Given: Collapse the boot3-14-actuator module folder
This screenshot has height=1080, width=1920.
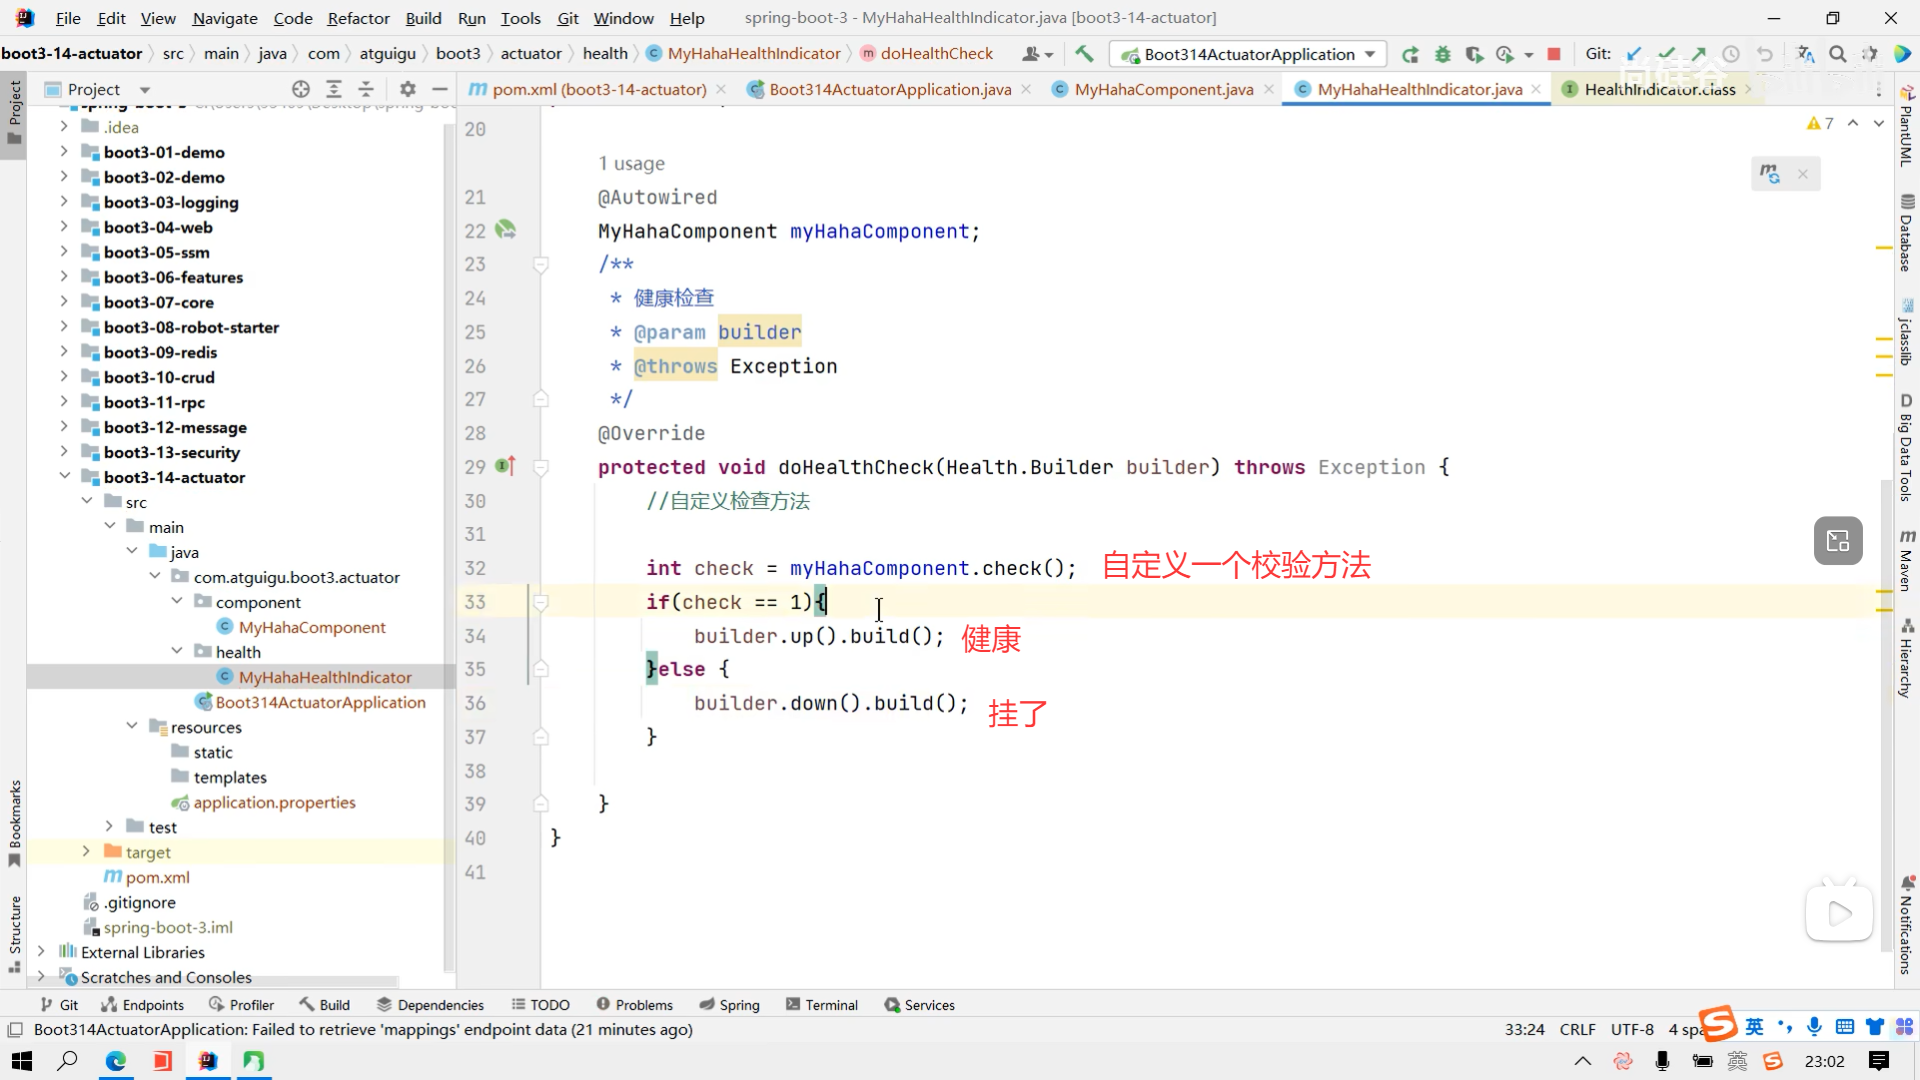Looking at the screenshot, I should pyautogui.click(x=64, y=477).
